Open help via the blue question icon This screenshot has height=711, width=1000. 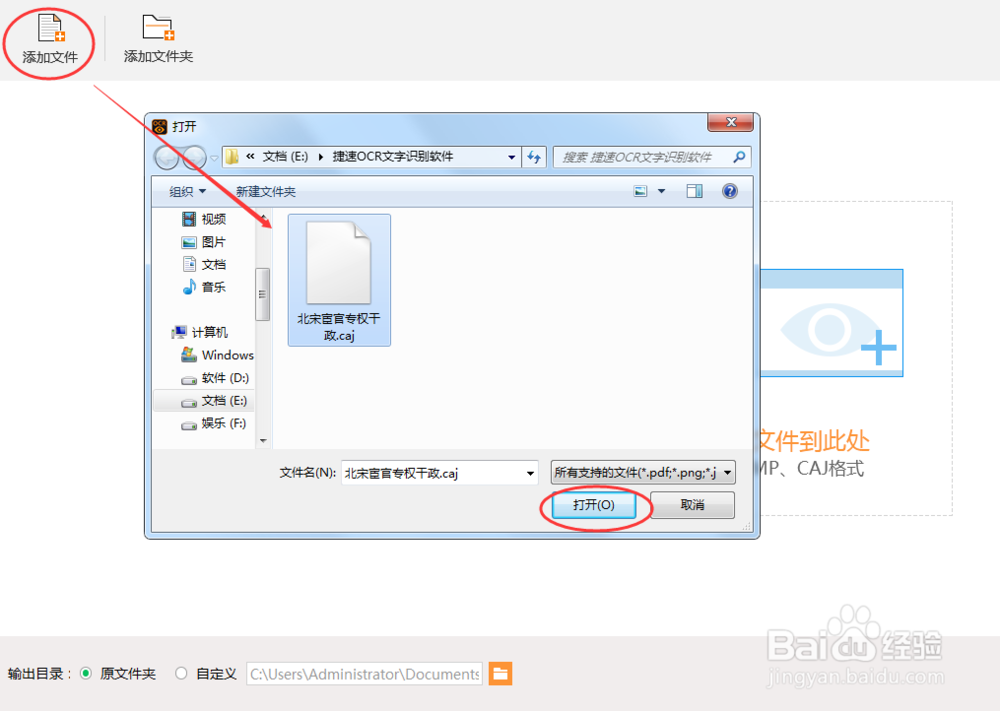coord(730,191)
